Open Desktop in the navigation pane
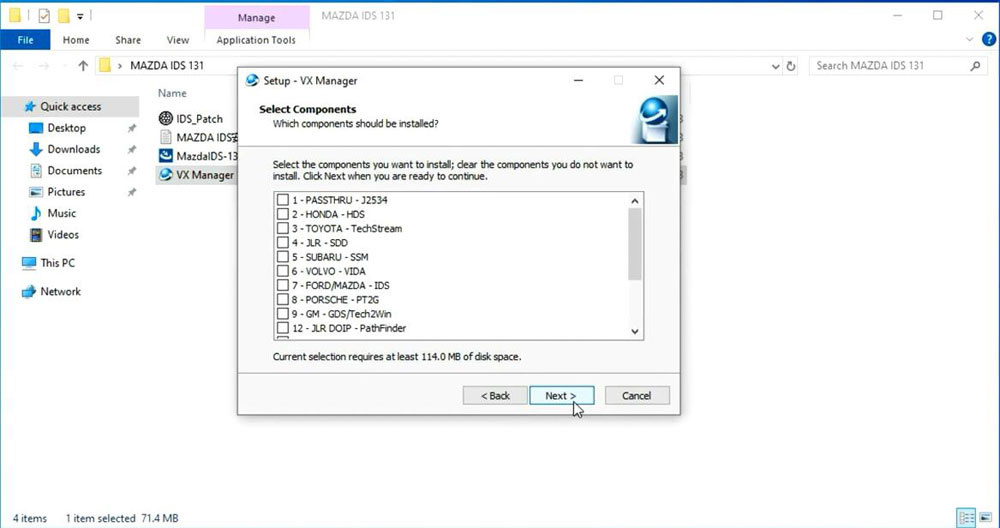This screenshot has width=1000, height=528. click(x=66, y=128)
